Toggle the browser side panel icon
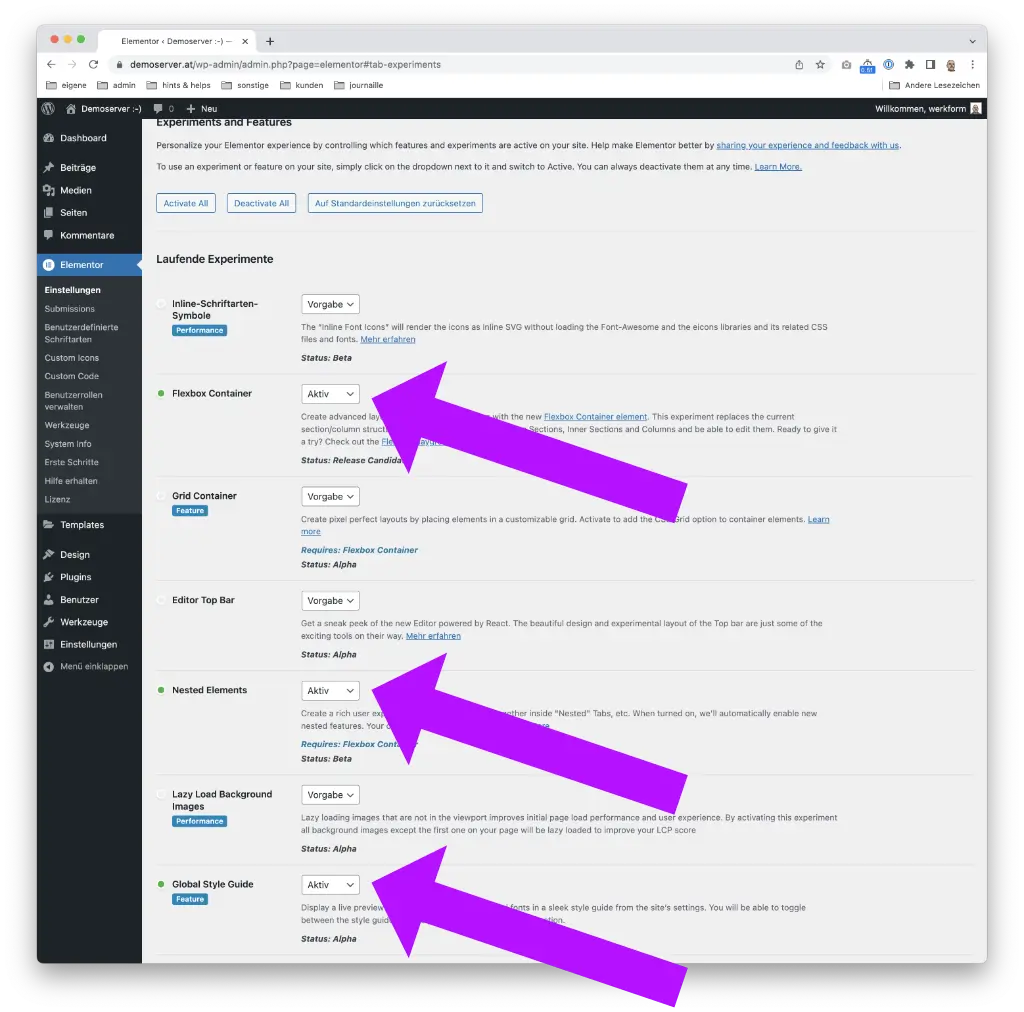 point(930,64)
